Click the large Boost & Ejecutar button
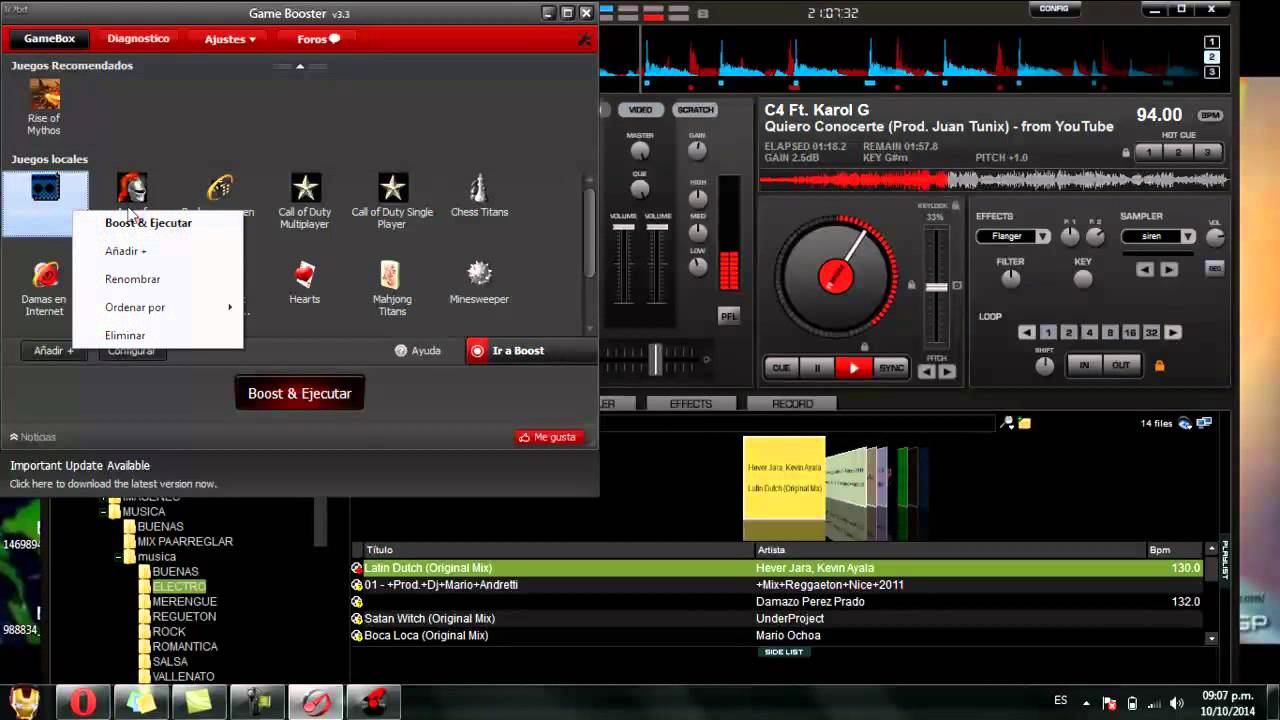This screenshot has height=720, width=1280. (299, 393)
